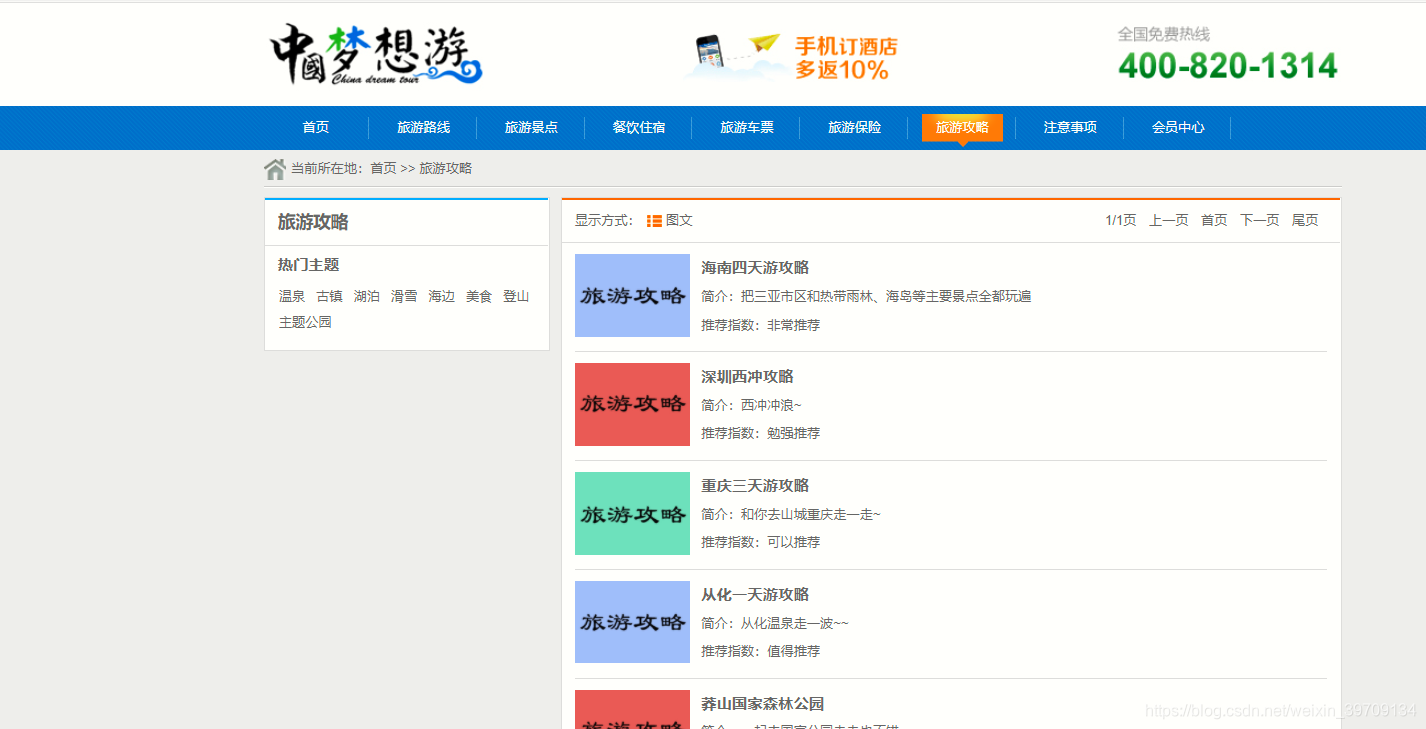Open the 深圳西冲攻略 article title

747,377
